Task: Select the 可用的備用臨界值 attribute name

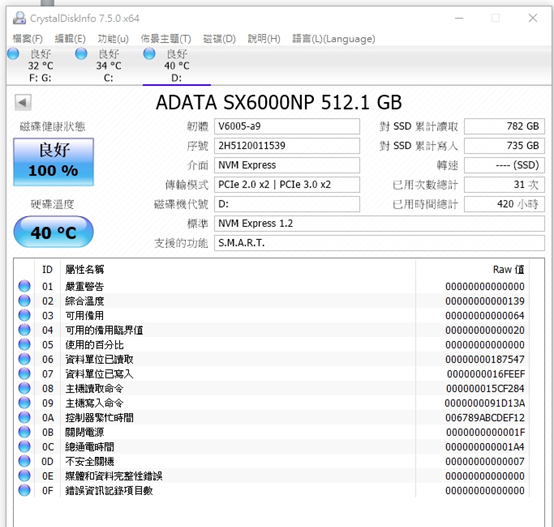Action: point(104,330)
